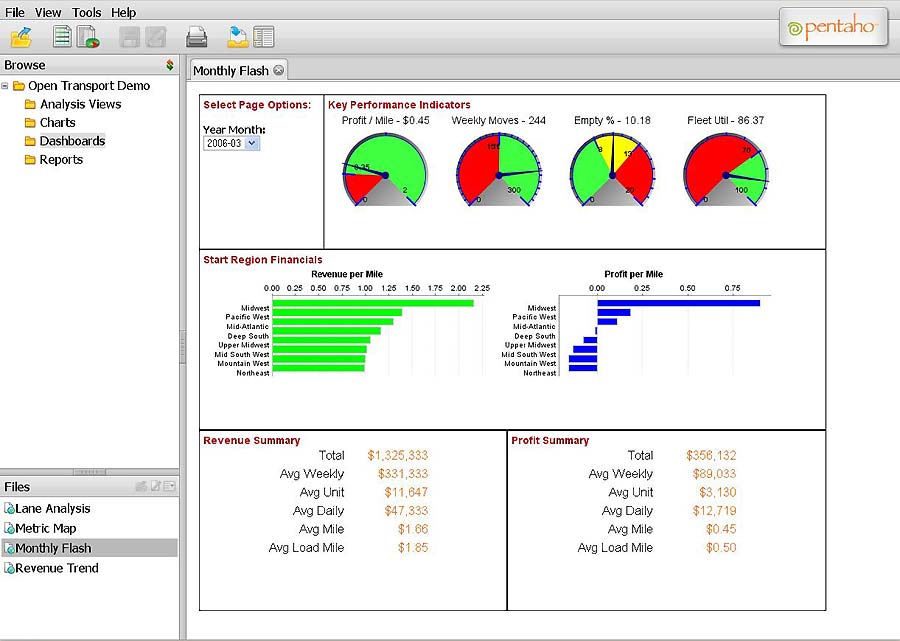Click the Metric Map file icon
Image resolution: width=900 pixels, height=641 pixels.
pyautogui.click(x=9, y=528)
